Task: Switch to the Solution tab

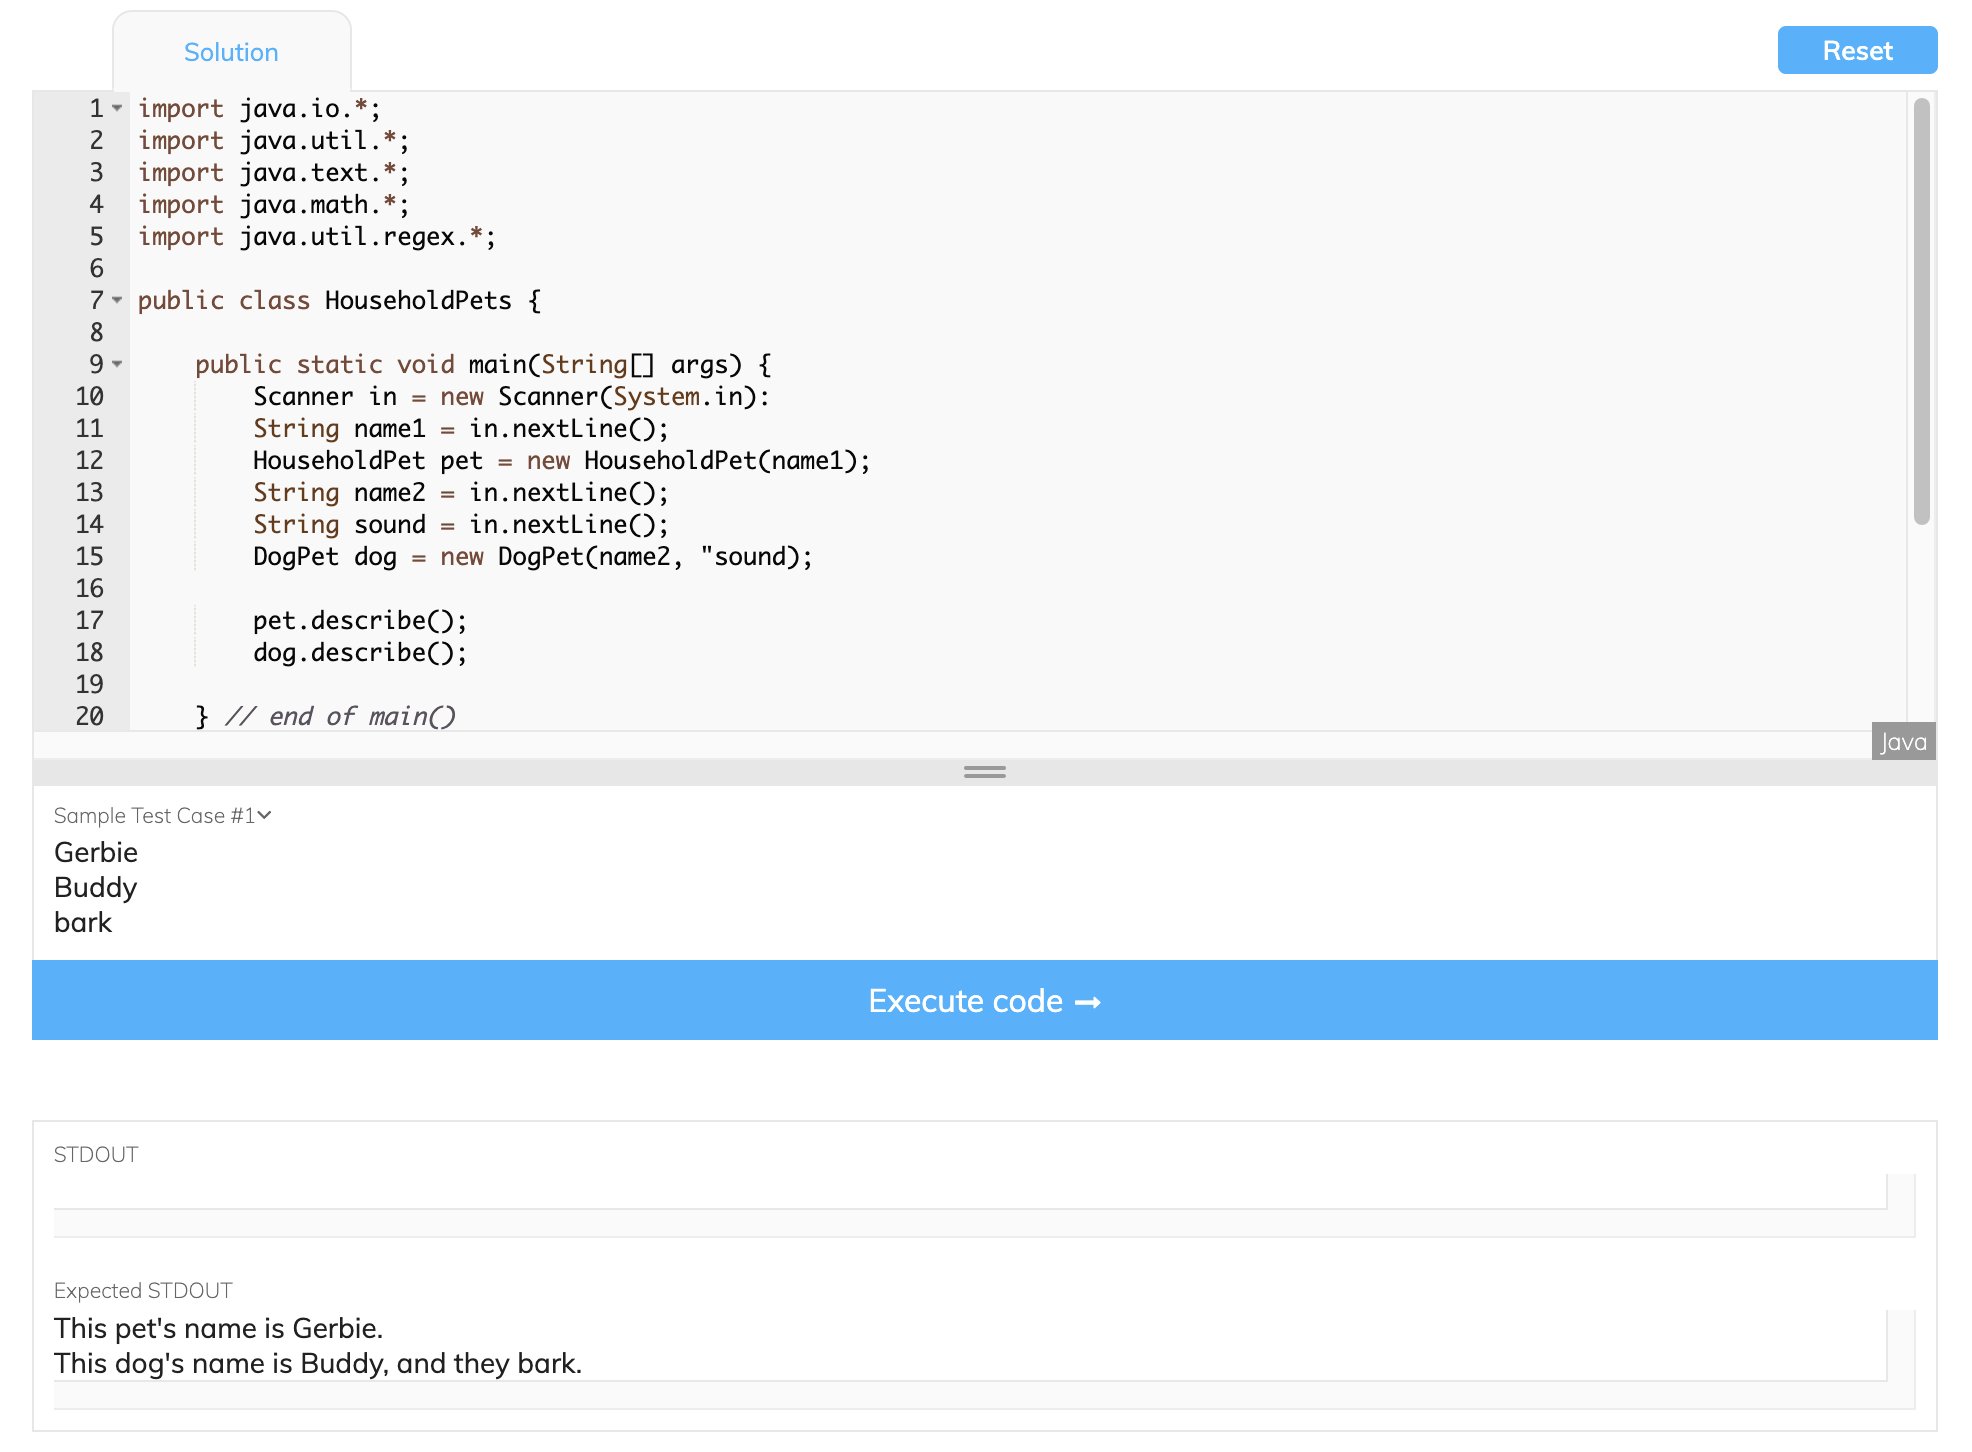Action: pyautogui.click(x=231, y=52)
